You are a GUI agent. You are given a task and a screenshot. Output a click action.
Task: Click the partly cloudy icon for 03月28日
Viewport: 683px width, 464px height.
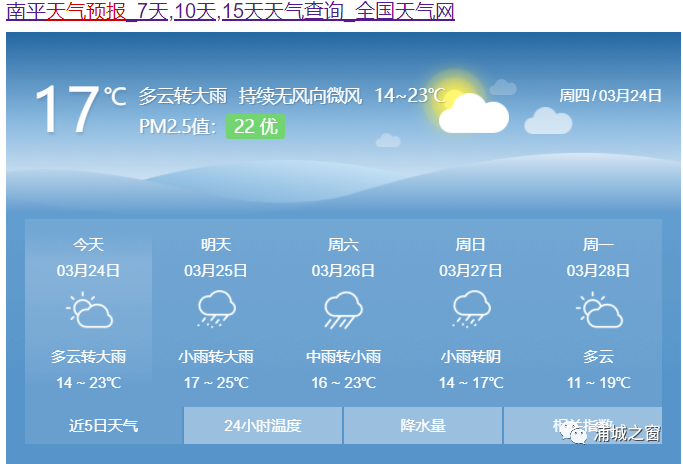pyautogui.click(x=599, y=310)
